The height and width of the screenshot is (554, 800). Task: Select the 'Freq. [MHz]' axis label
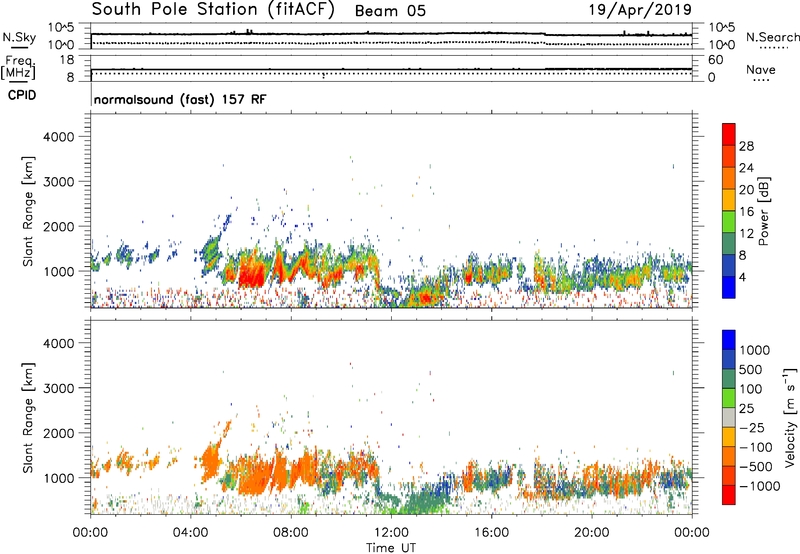[19, 67]
